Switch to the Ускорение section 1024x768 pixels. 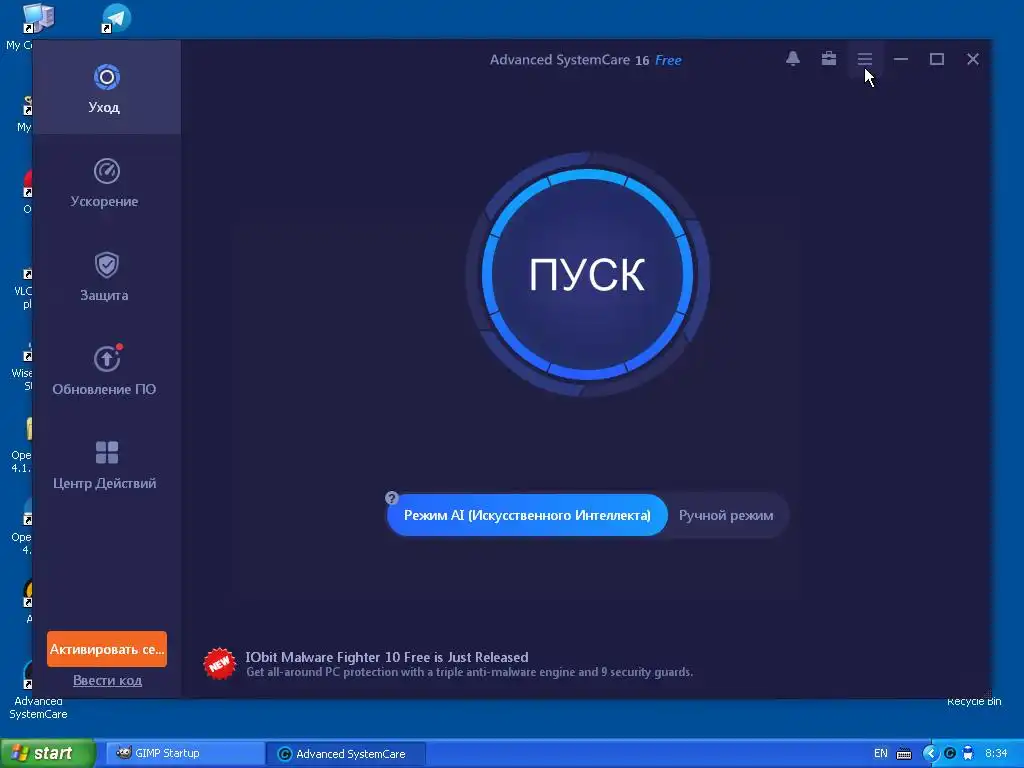click(x=106, y=183)
